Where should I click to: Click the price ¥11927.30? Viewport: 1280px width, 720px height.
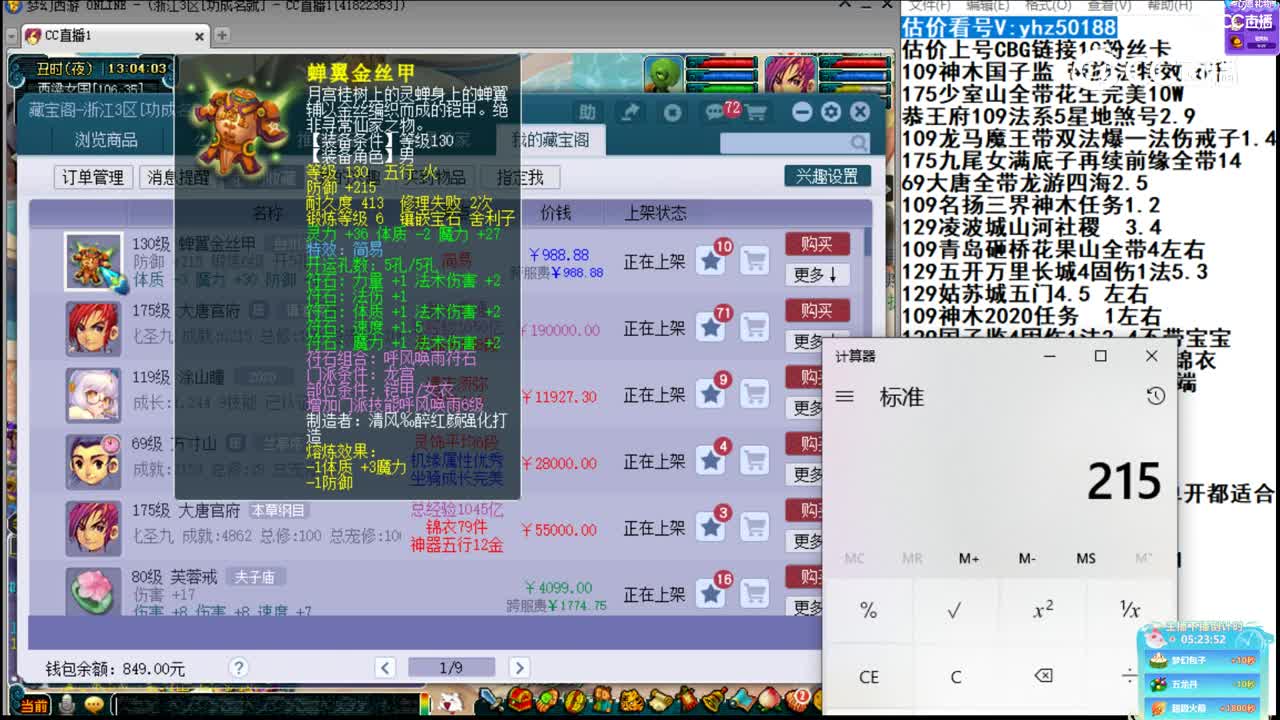(x=560, y=397)
